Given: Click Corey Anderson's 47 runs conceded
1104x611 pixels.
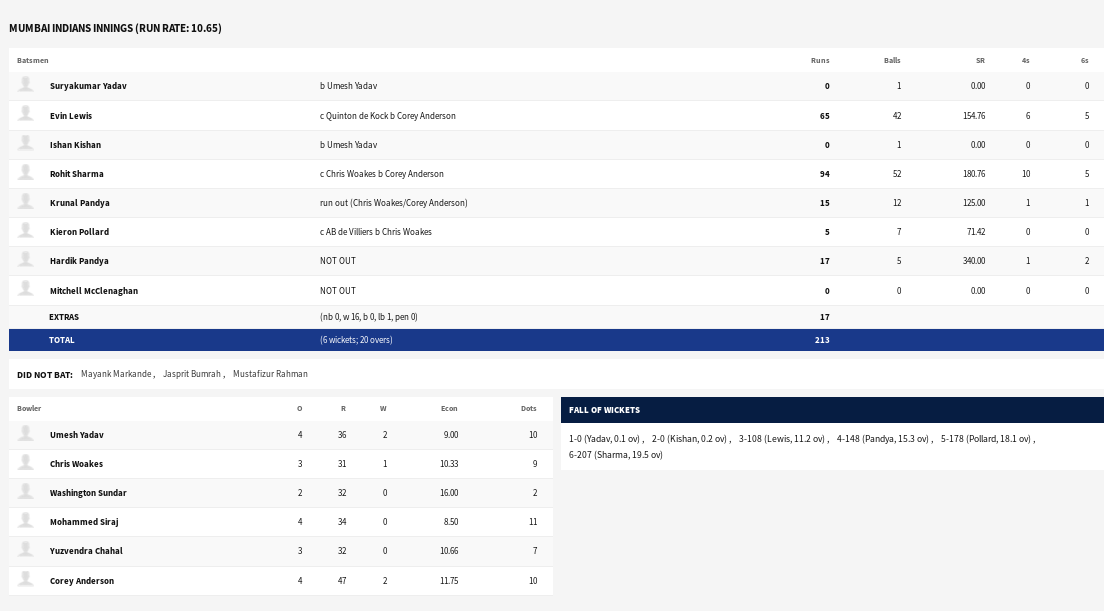Looking at the screenshot, I should 342,581.
